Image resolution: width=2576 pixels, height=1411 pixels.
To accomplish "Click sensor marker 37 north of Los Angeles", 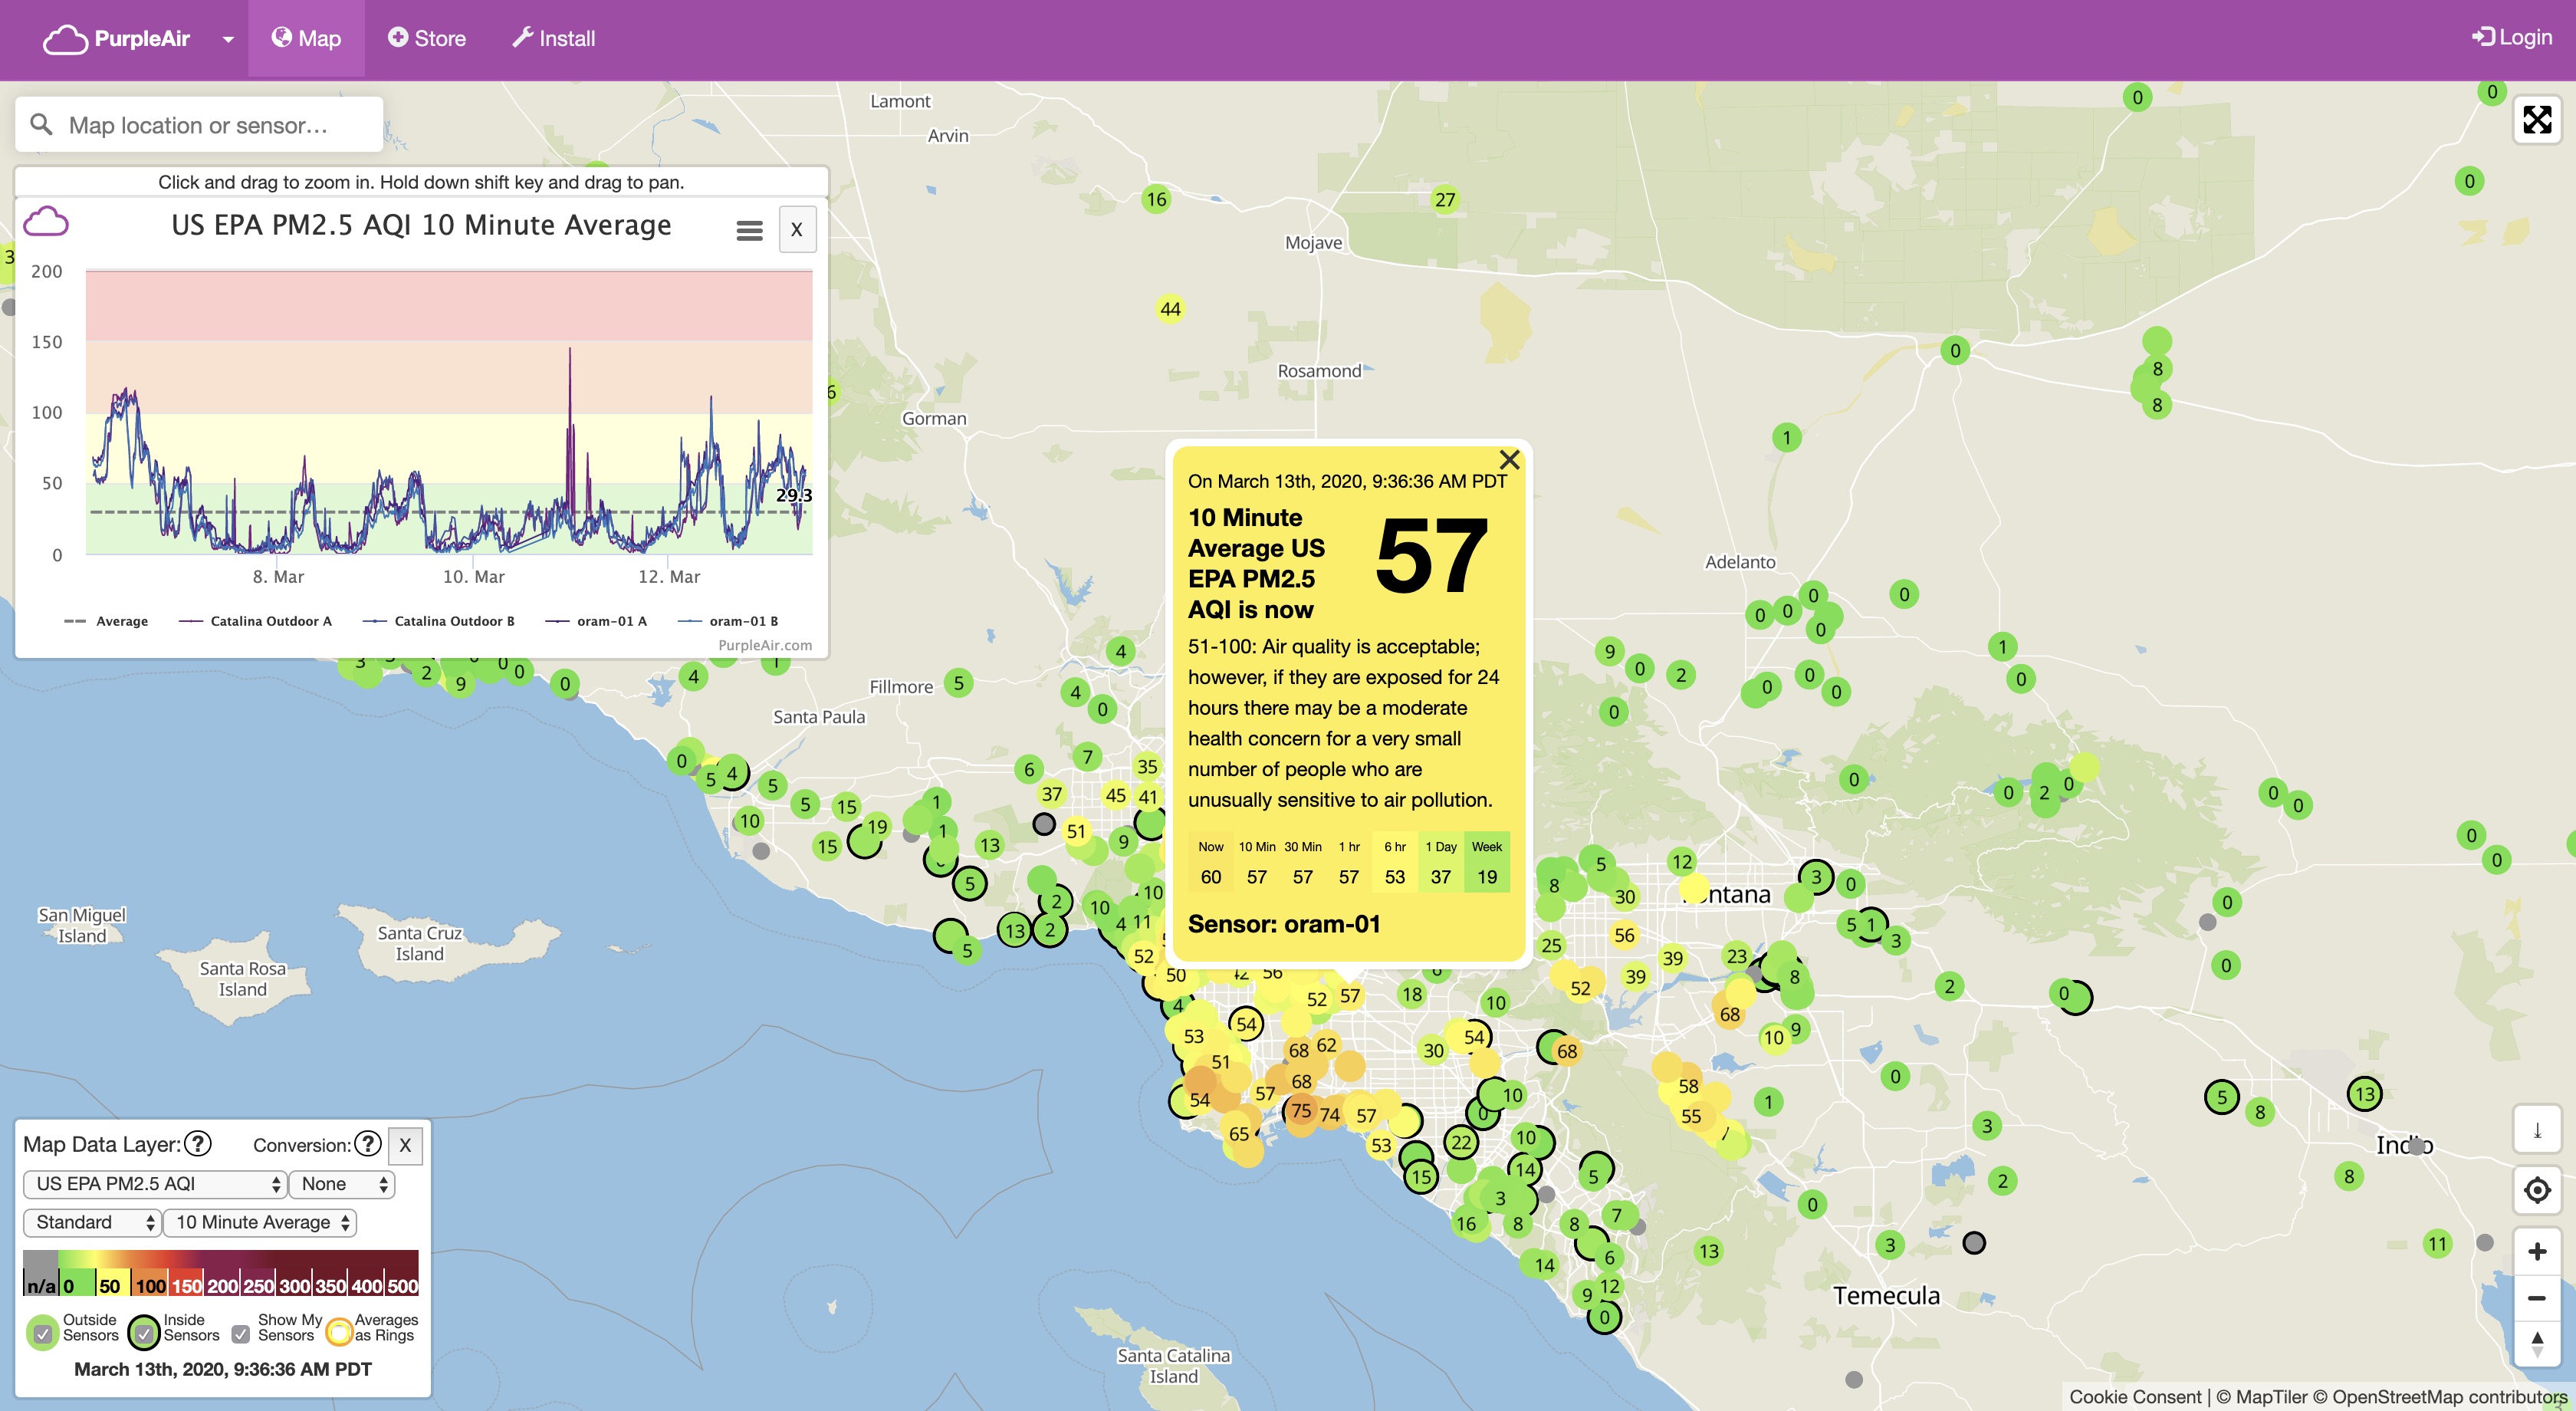I will [x=1051, y=794].
